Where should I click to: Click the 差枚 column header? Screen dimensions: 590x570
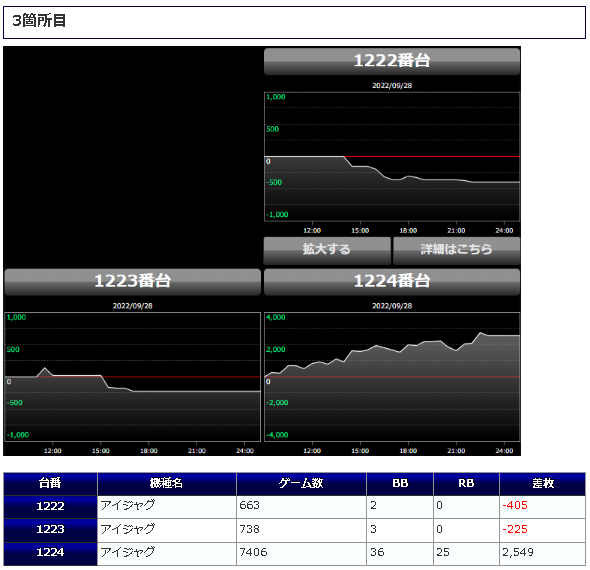543,484
